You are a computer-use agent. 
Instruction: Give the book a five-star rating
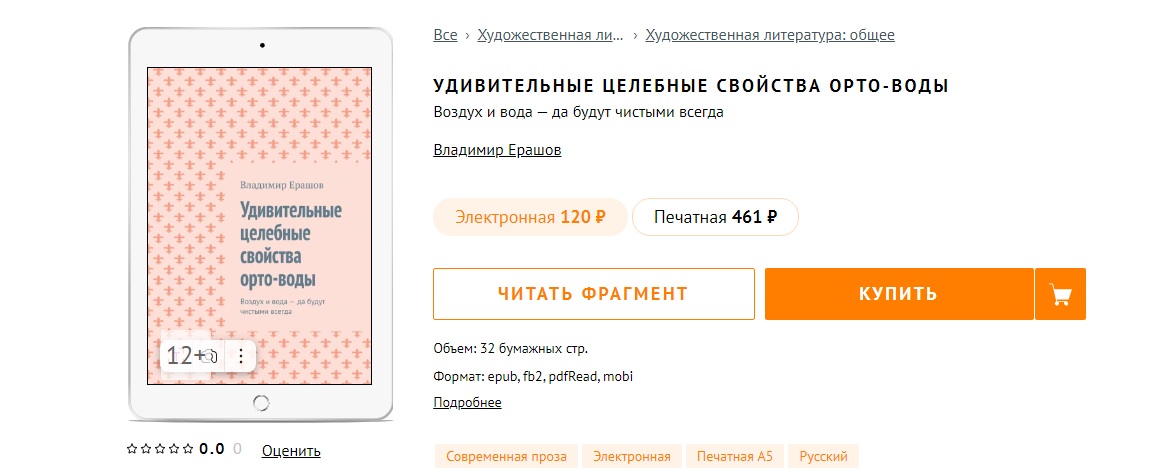click(188, 449)
